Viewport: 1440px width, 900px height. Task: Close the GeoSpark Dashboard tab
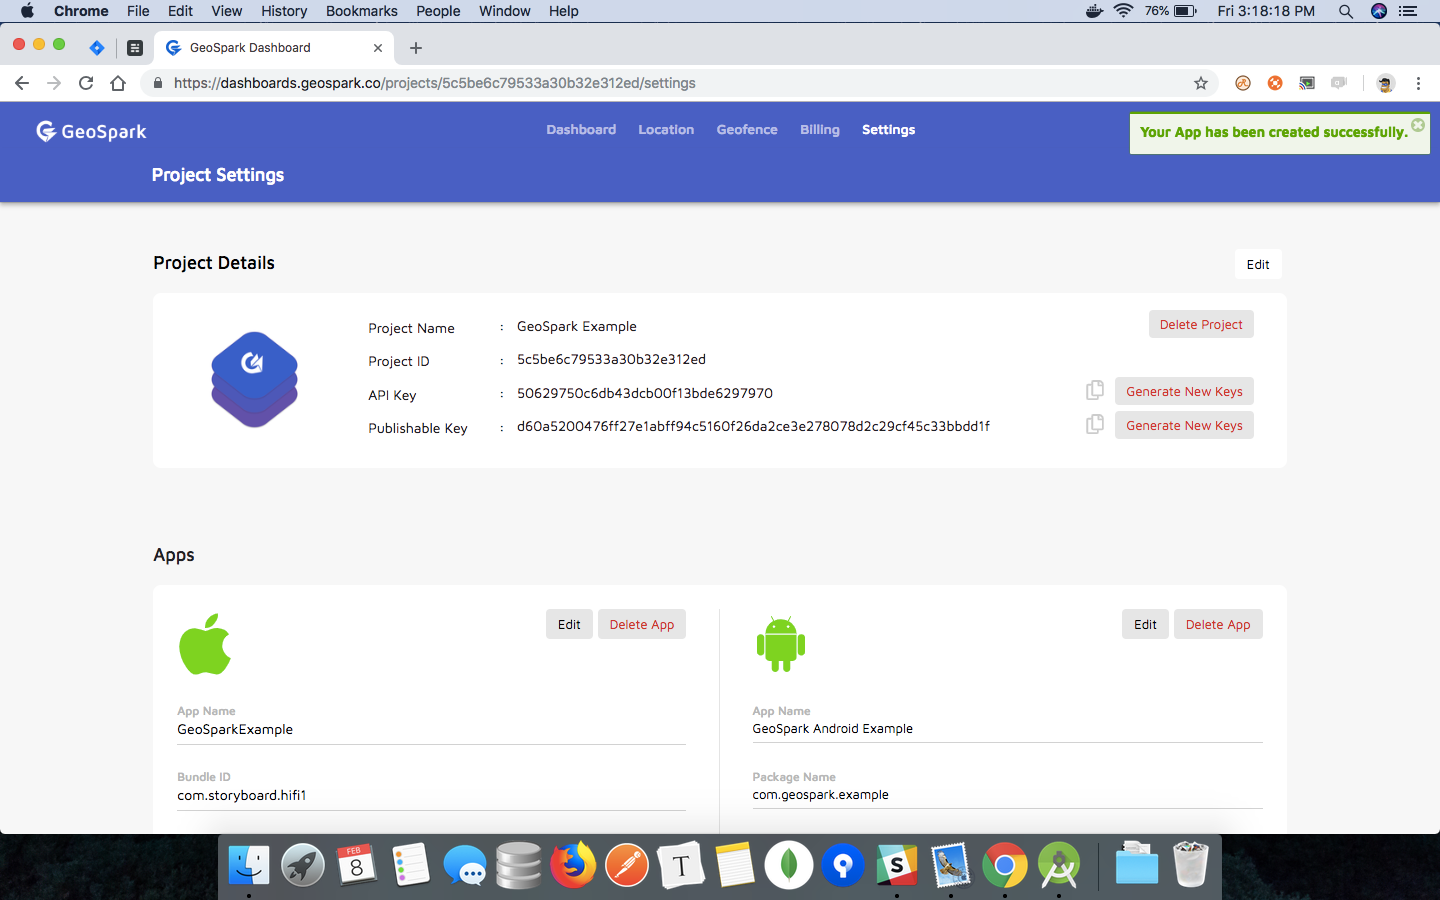click(x=378, y=48)
